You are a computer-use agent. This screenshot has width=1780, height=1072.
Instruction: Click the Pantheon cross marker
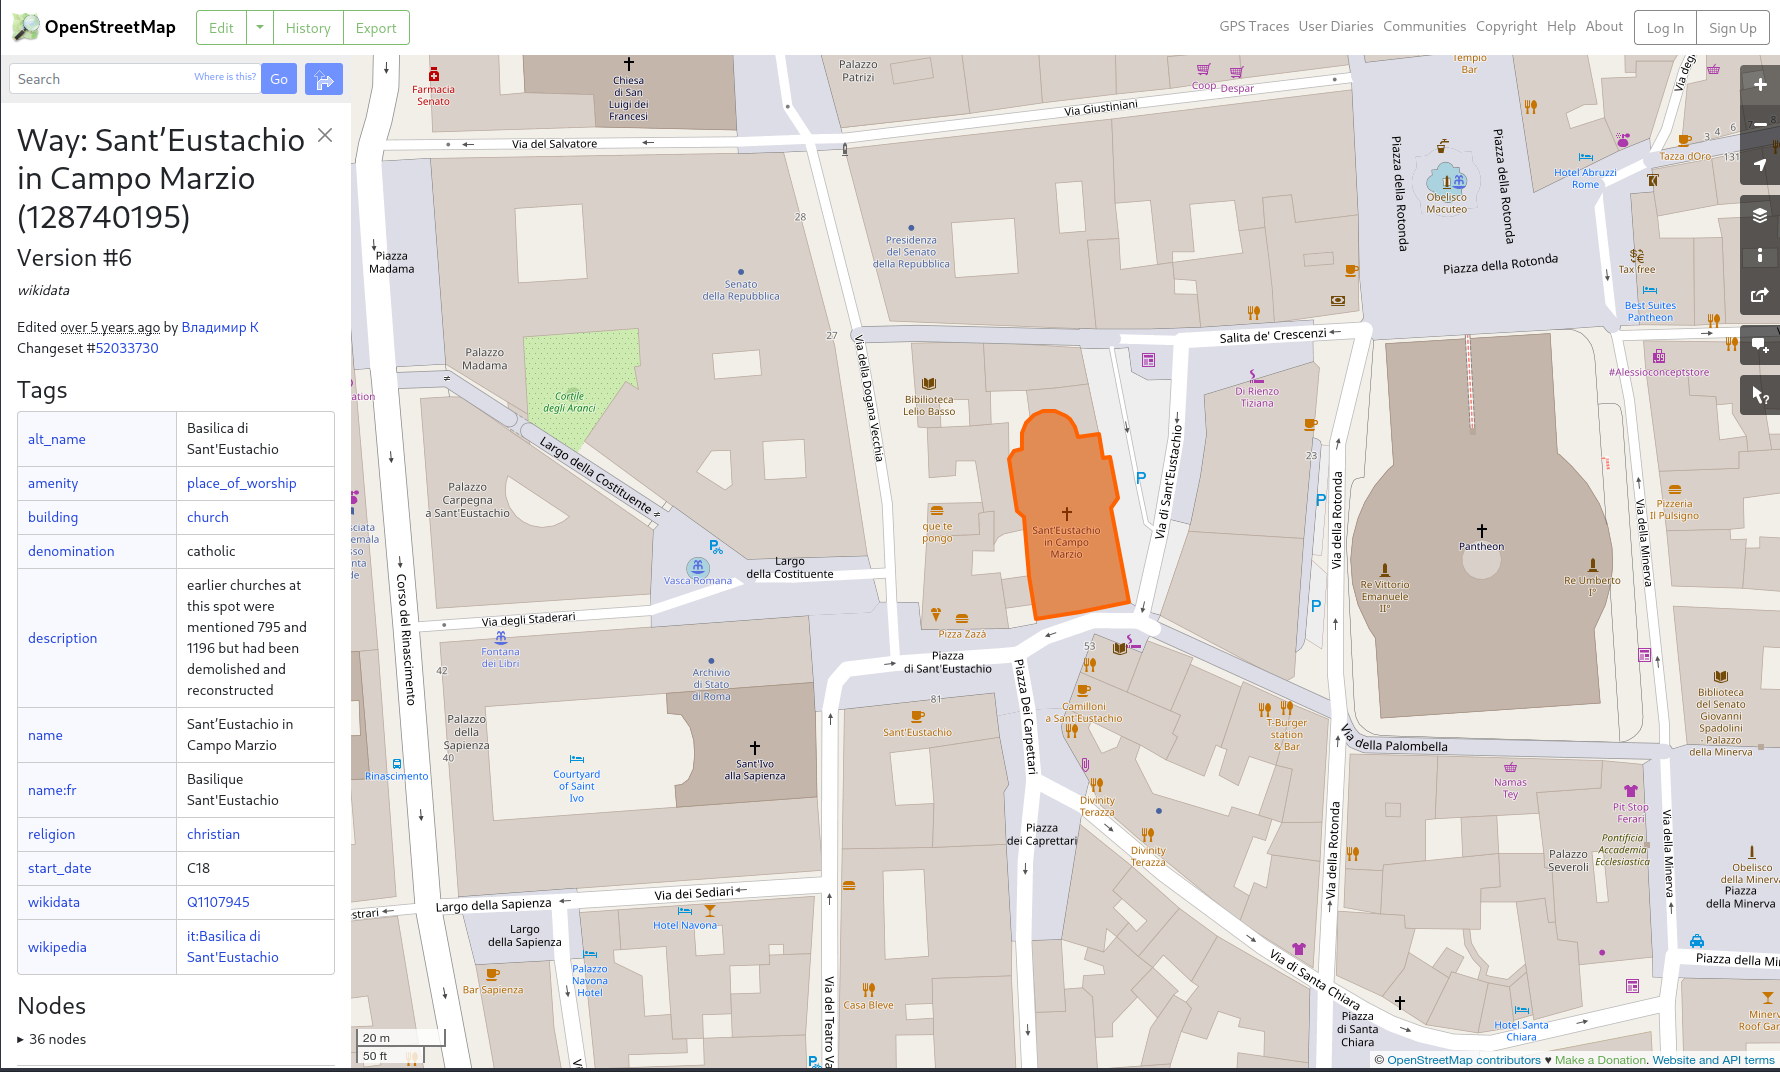click(1482, 531)
